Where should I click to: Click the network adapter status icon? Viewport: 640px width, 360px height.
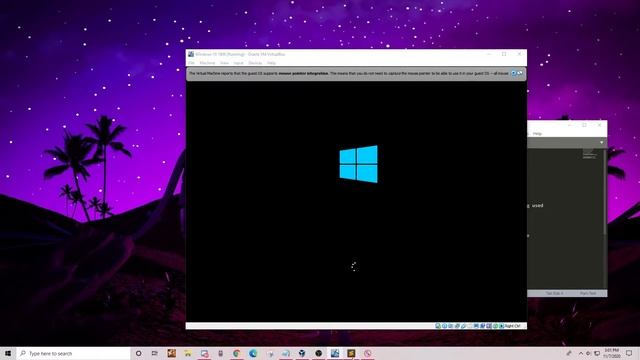pyautogui.click(x=457, y=326)
